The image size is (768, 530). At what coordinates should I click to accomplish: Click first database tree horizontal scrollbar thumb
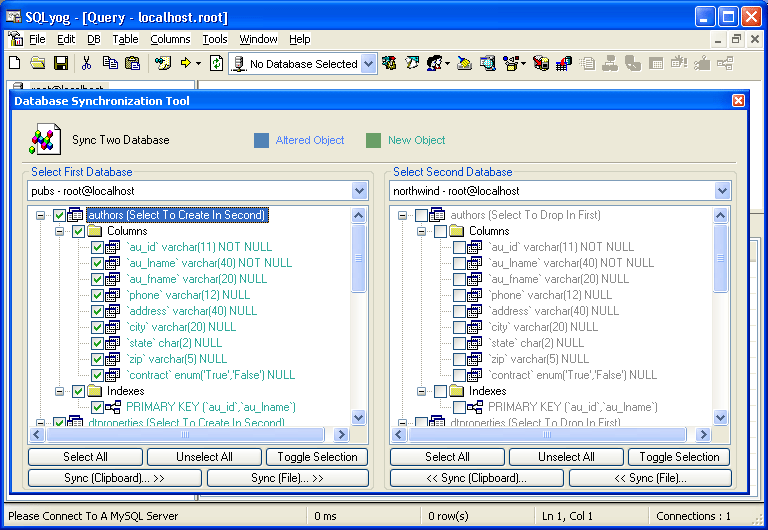point(185,434)
